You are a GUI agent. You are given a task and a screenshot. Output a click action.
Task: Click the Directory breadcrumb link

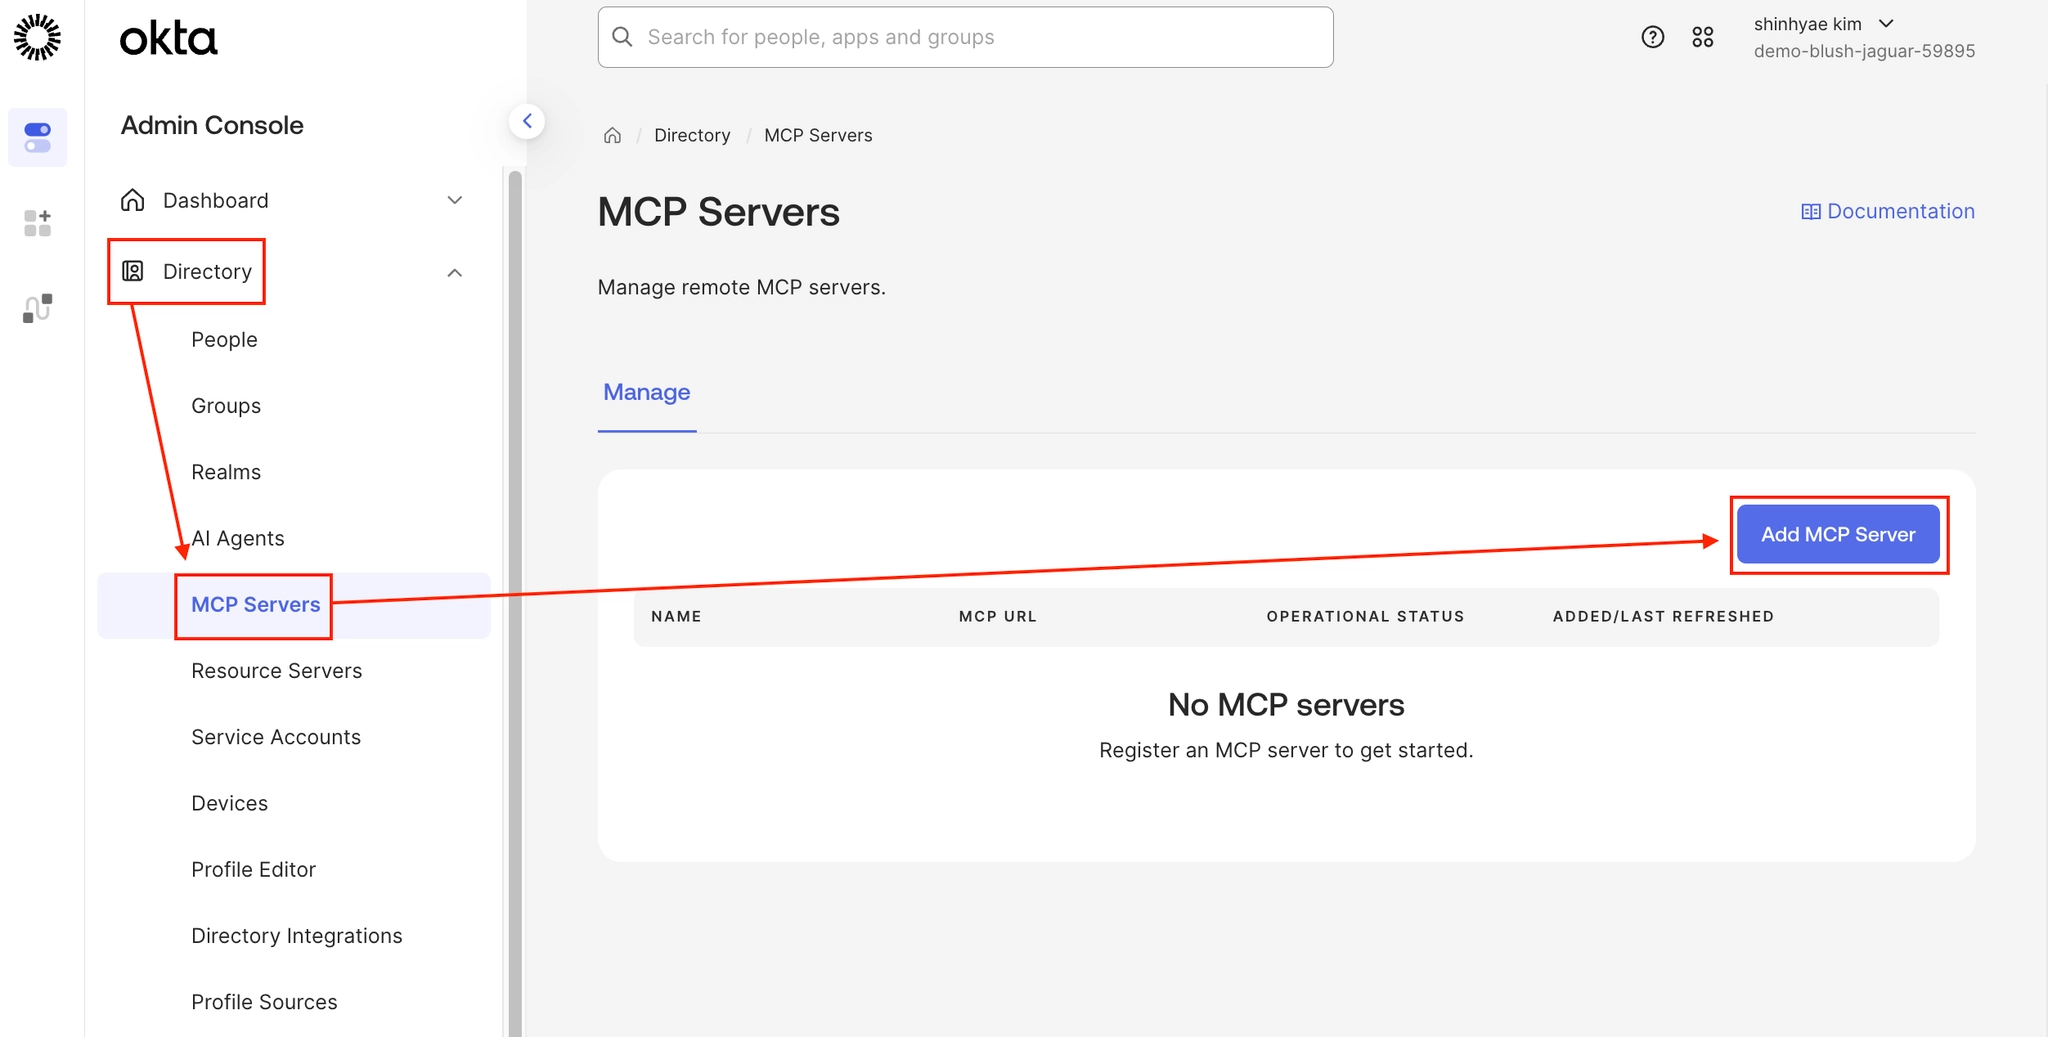(692, 135)
